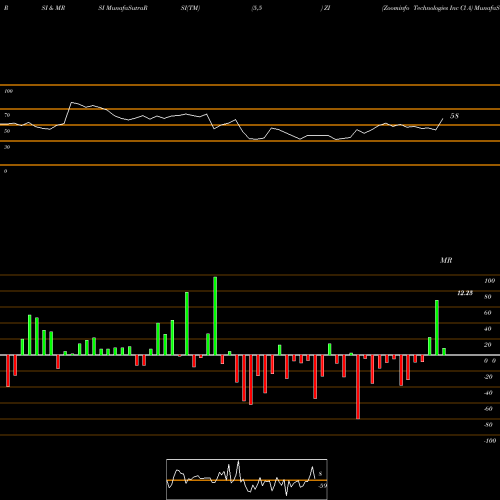Click the tallest green bar in MR histogram

click(215, 316)
